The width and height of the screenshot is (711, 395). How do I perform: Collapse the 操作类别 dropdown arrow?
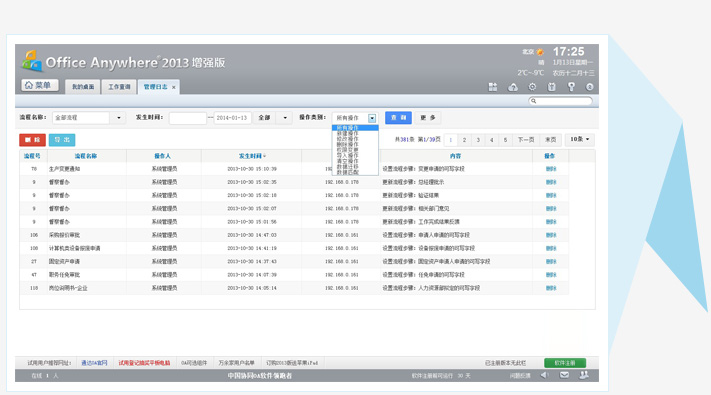click(372, 118)
